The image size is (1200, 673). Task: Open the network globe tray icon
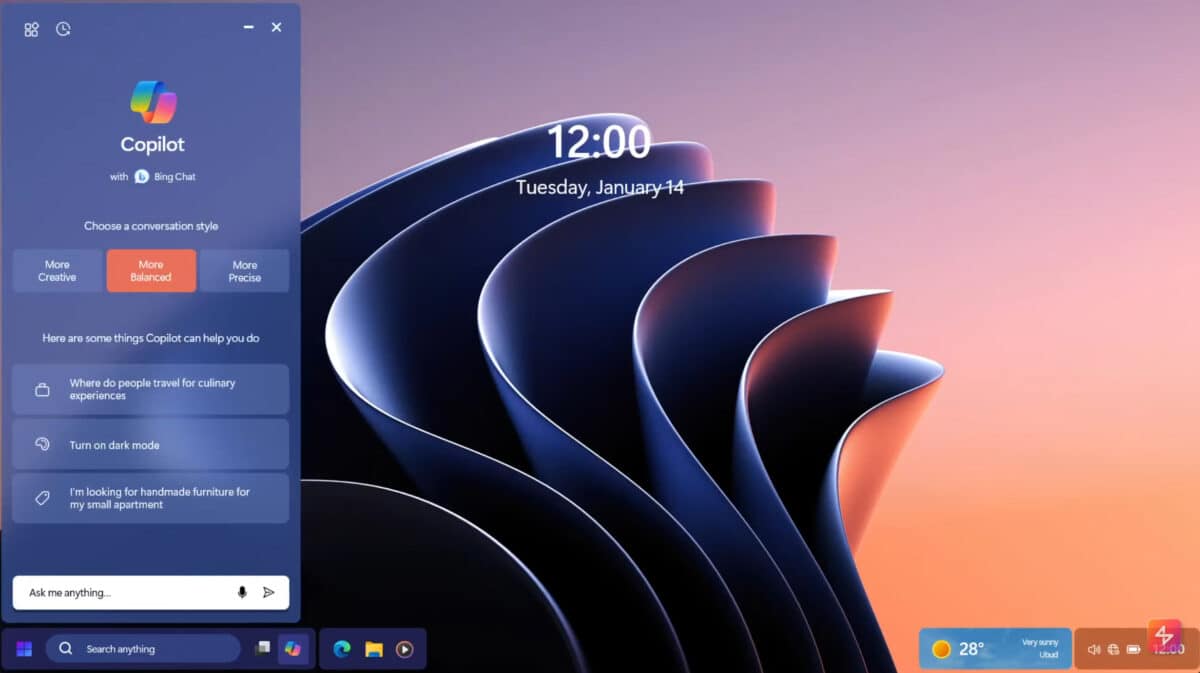(1113, 648)
